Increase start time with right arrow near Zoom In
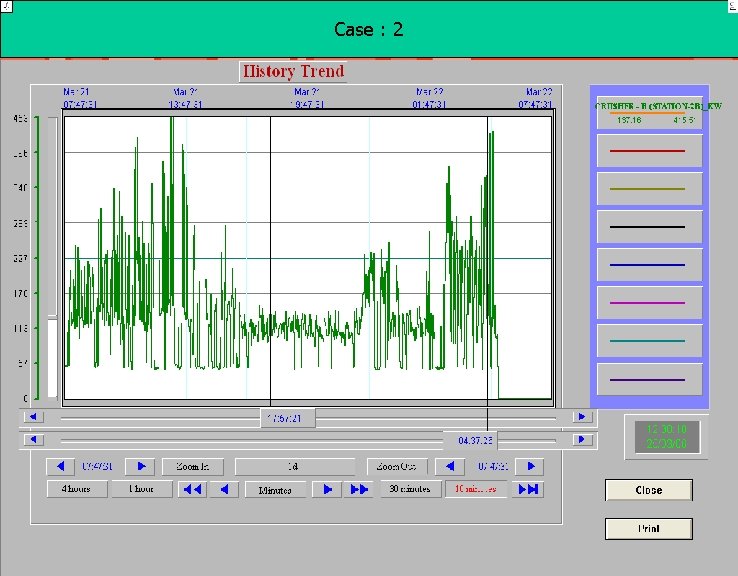Image resolution: width=738 pixels, height=576 pixels. point(141,466)
